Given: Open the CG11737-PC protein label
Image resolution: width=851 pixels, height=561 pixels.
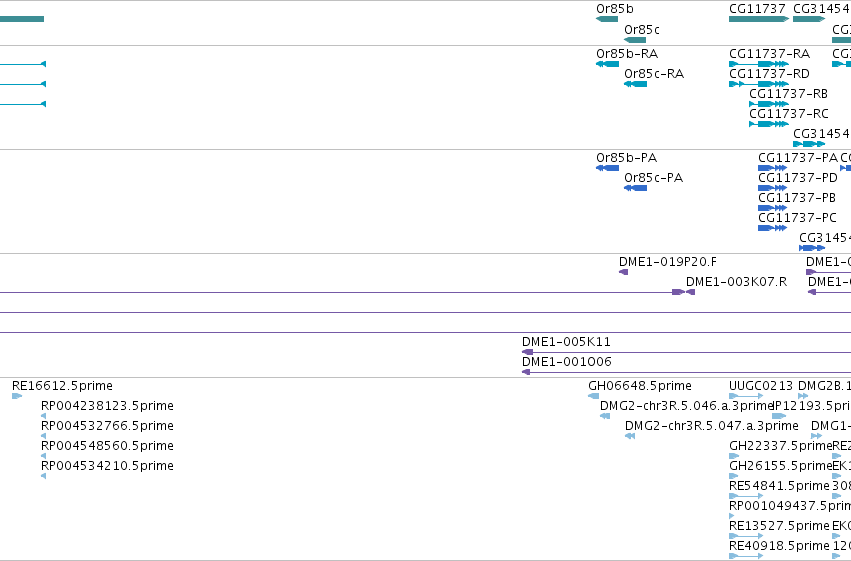Looking at the screenshot, I should pos(797,218).
